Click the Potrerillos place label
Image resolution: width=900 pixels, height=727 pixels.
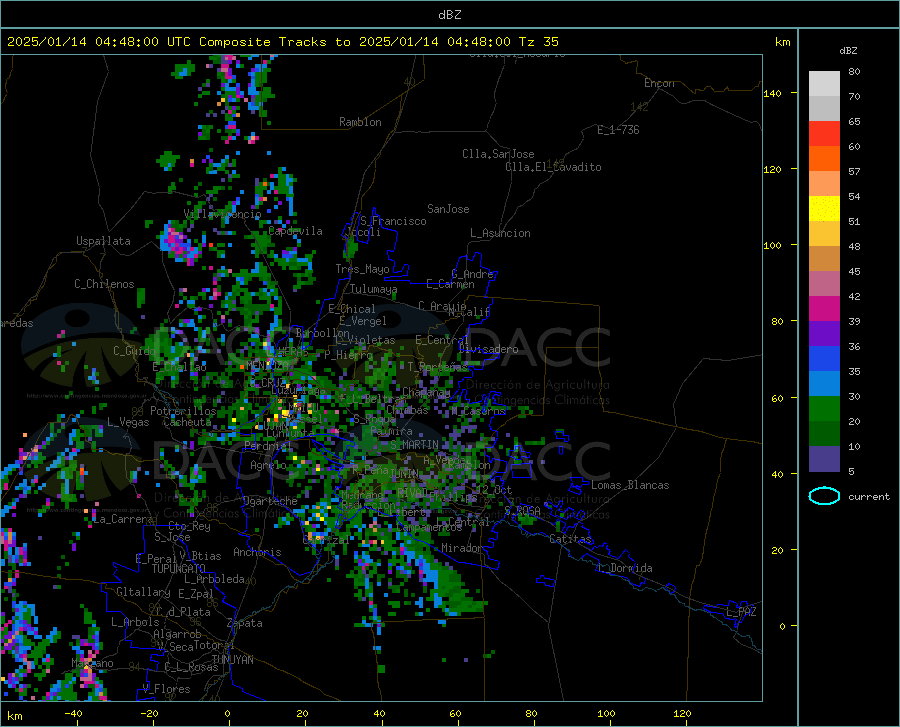183,411
